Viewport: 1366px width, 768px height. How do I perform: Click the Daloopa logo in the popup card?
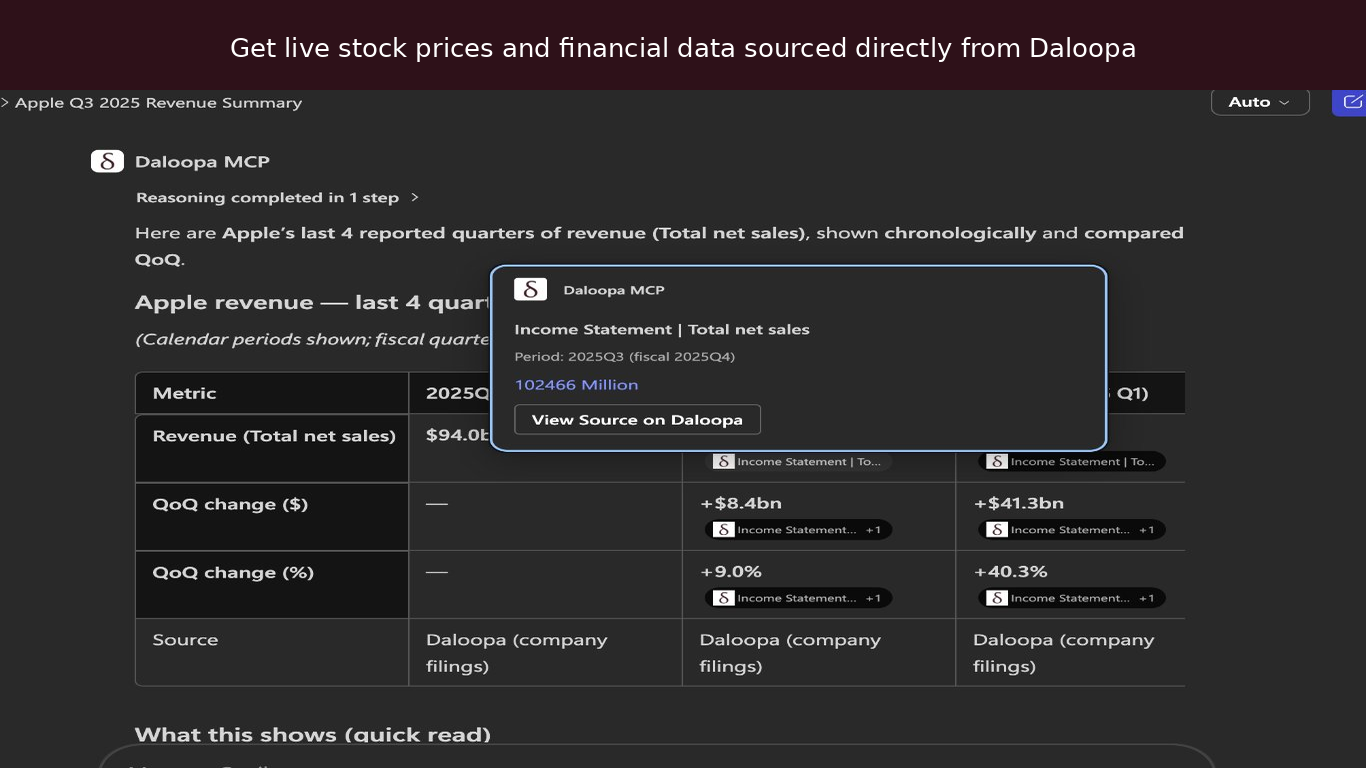click(530, 290)
